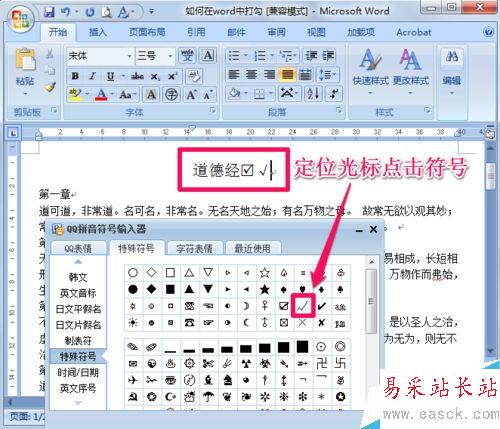
Task: Toggle Italic formatting
Action: (x=93, y=76)
